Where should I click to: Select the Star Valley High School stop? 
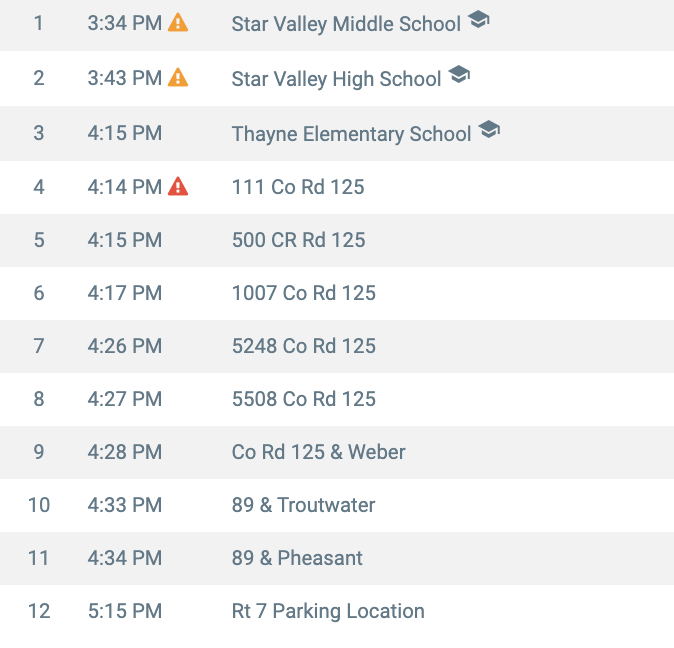tap(336, 79)
